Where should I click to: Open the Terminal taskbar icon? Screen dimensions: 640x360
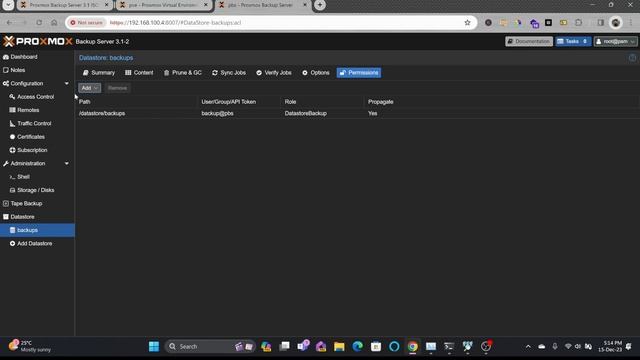tap(449, 347)
